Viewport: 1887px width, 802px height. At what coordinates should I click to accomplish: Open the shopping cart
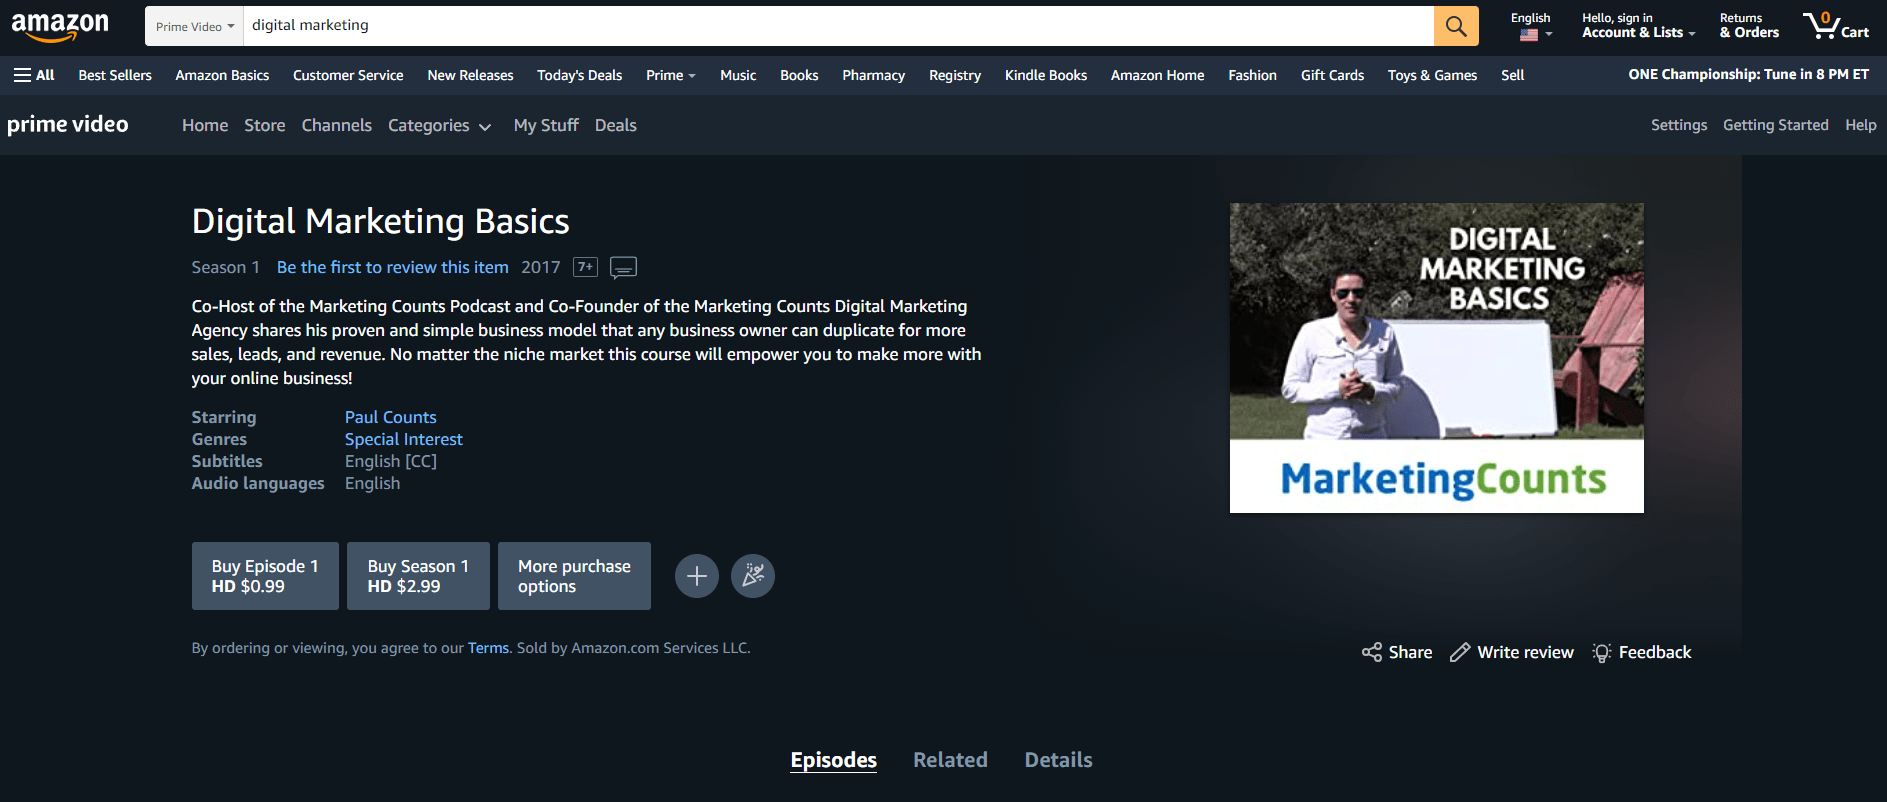[x=1835, y=26]
